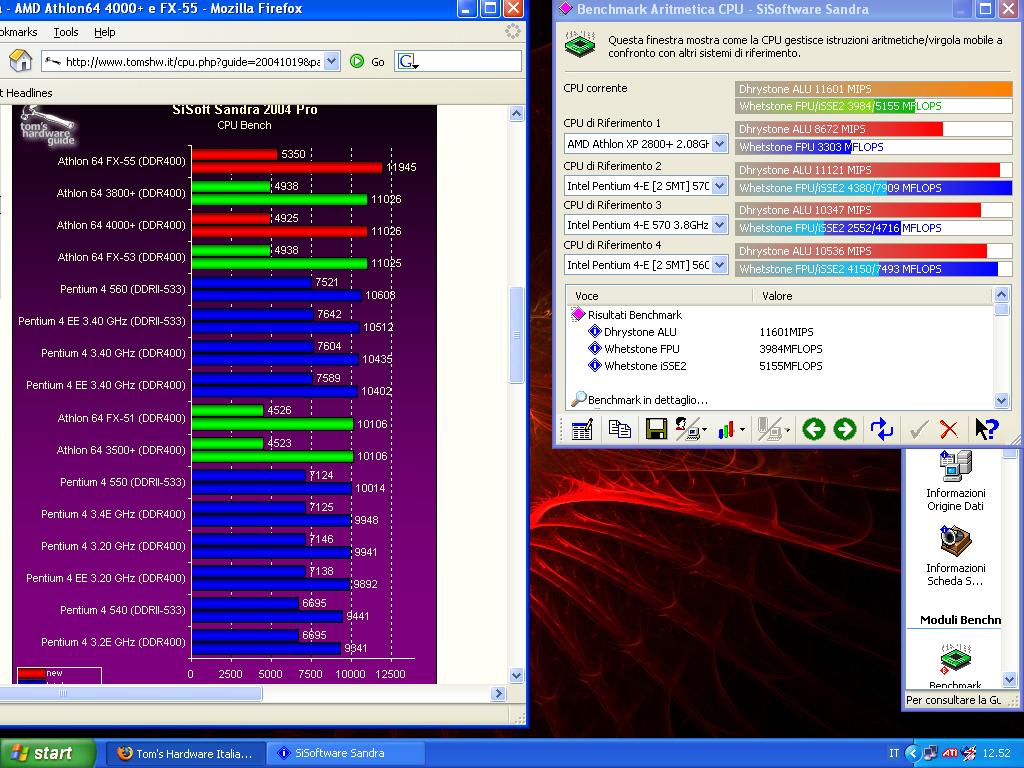The height and width of the screenshot is (768, 1024).
Task: Click the Headlines bookmark toolbar item
Action: point(26,93)
